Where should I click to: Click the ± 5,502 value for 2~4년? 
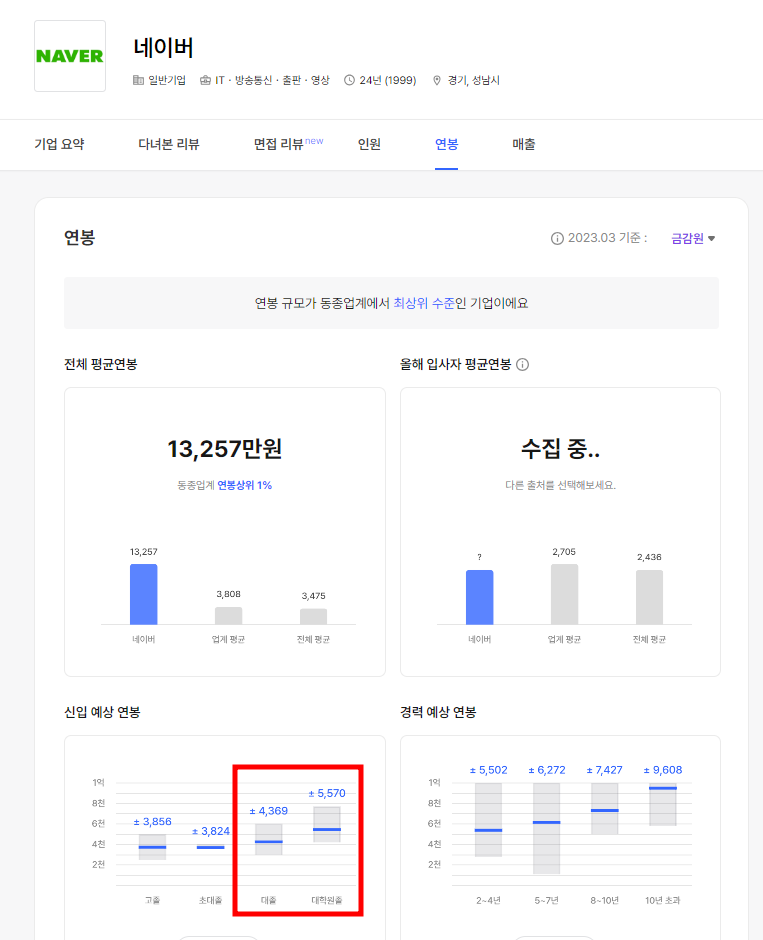[x=488, y=770]
